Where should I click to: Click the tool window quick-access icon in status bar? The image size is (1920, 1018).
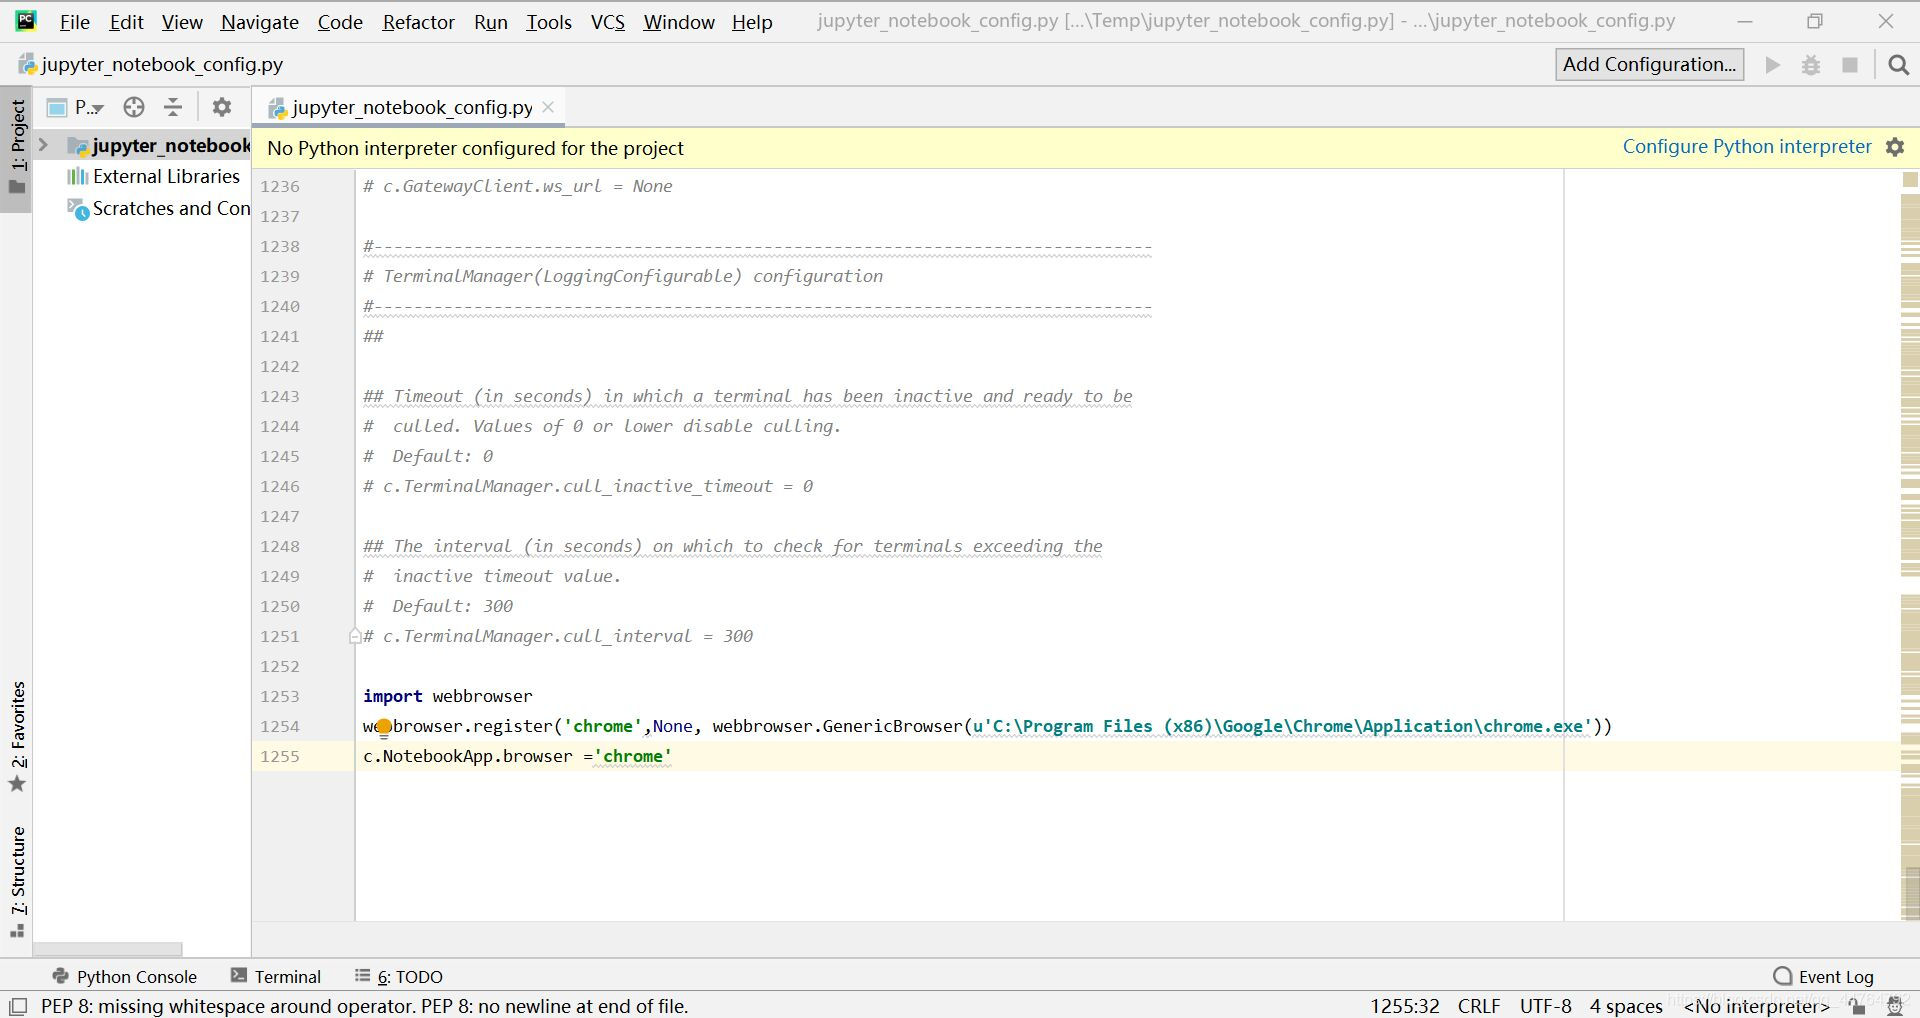click(x=18, y=1006)
